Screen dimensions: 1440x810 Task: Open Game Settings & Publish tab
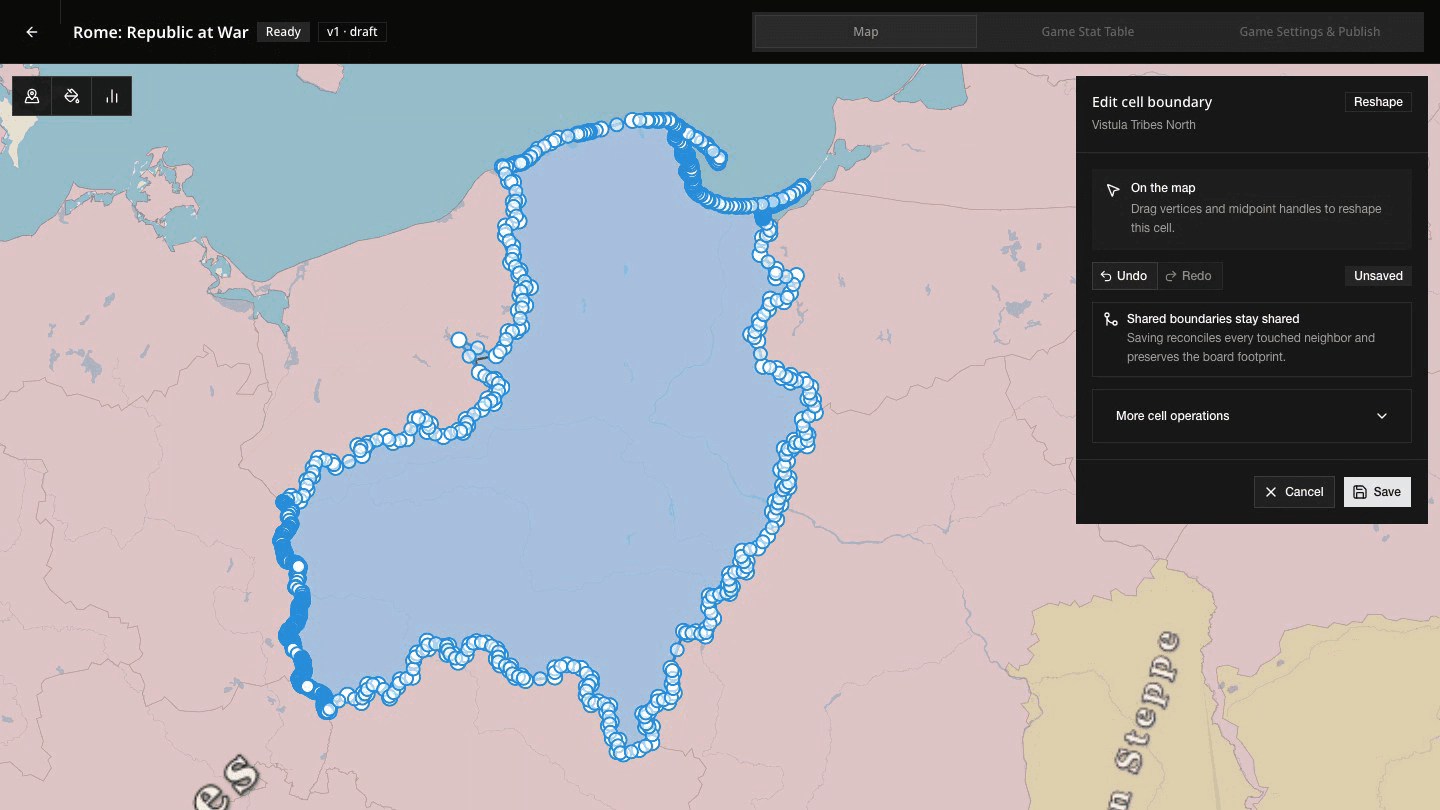tap(1309, 32)
